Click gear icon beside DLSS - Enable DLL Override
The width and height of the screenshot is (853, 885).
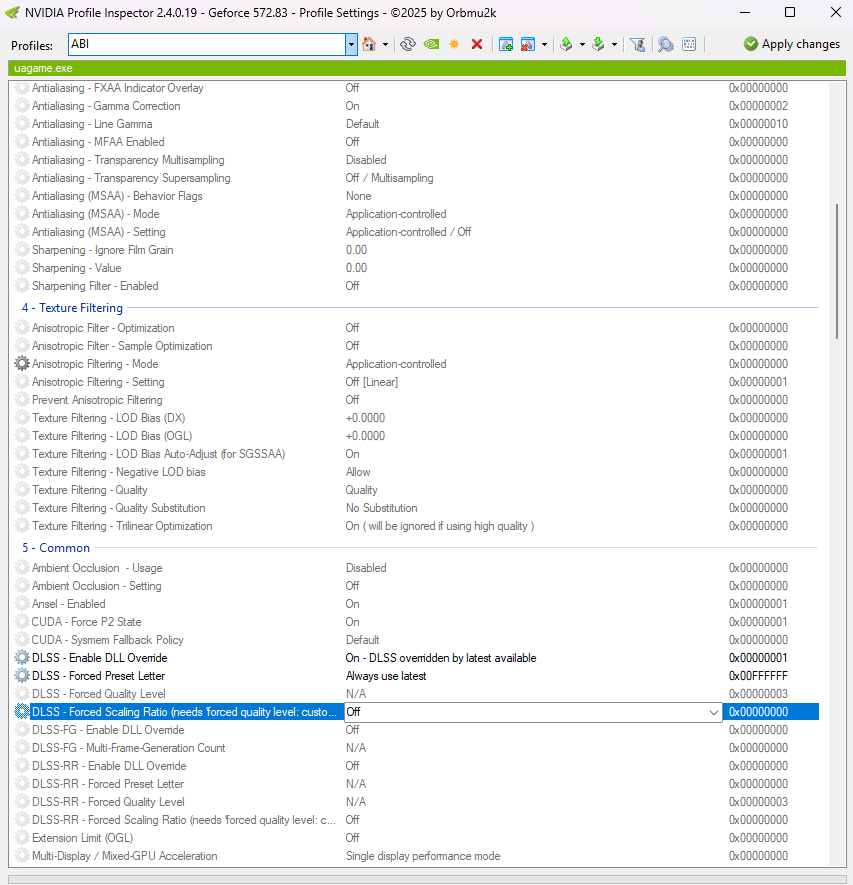click(x=22, y=658)
